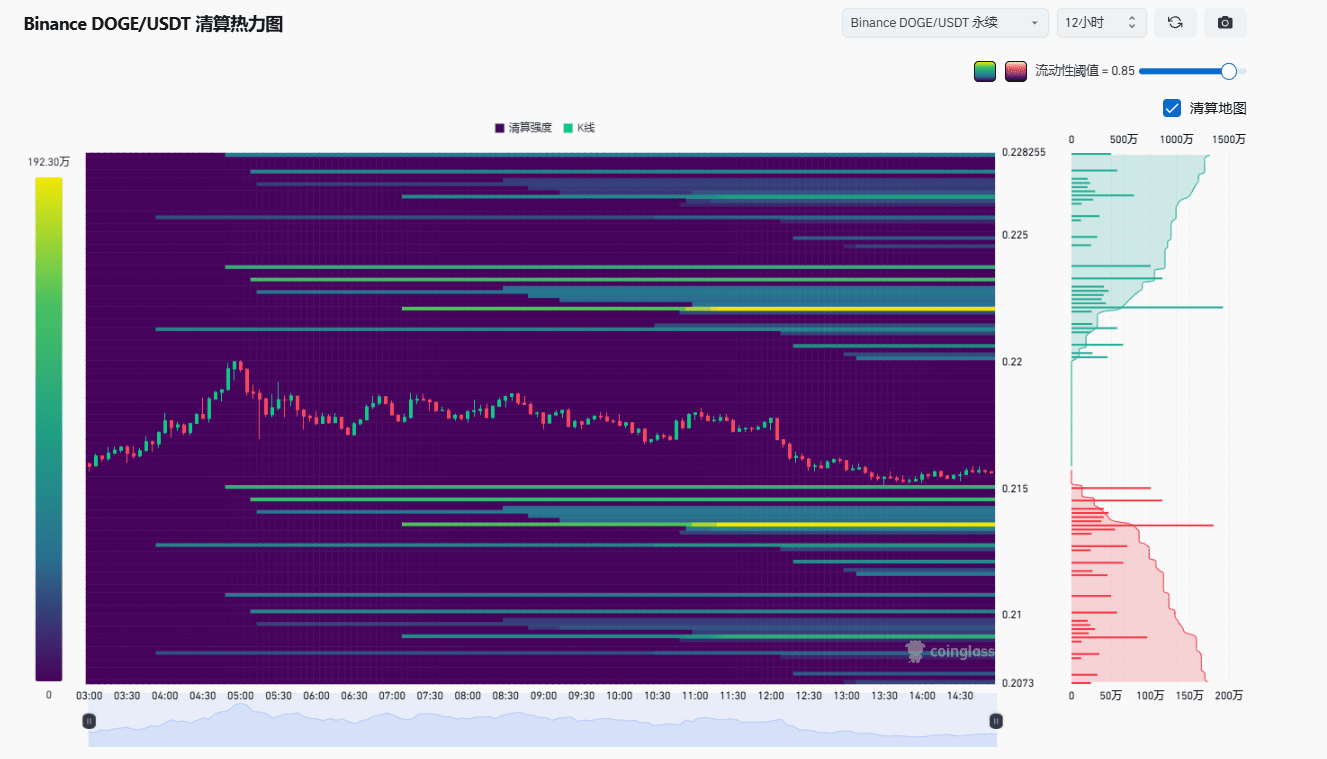Viewport: 1327px width, 759px height.
Task: Click the refresh icon button
Action: [1175, 23]
